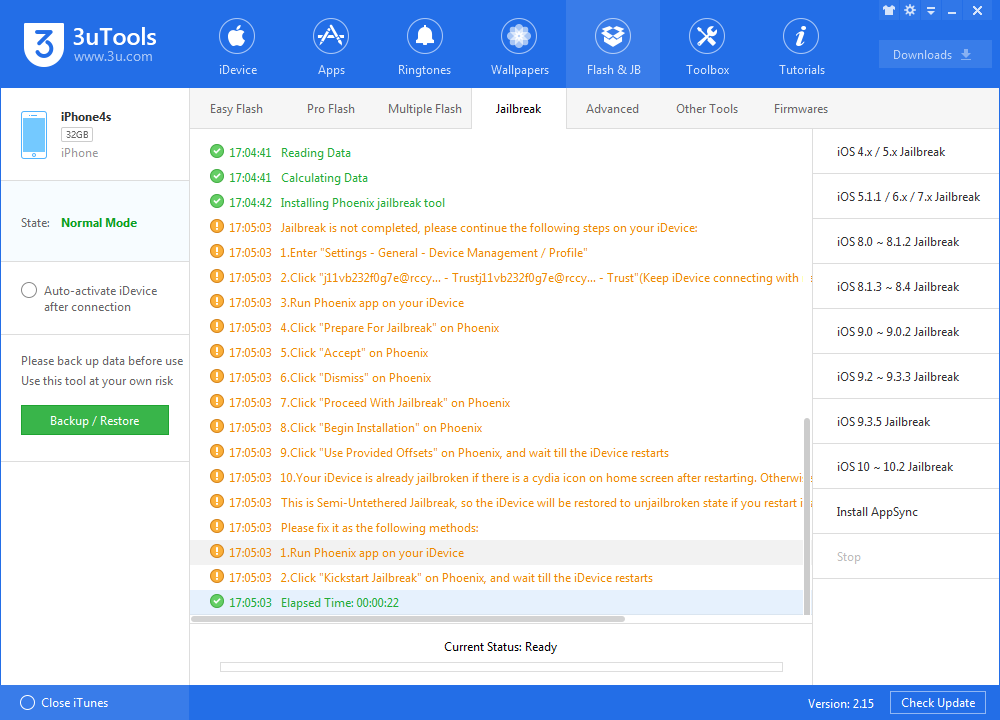Switch to the Advanced tab
This screenshot has width=1000, height=720.
[612, 109]
